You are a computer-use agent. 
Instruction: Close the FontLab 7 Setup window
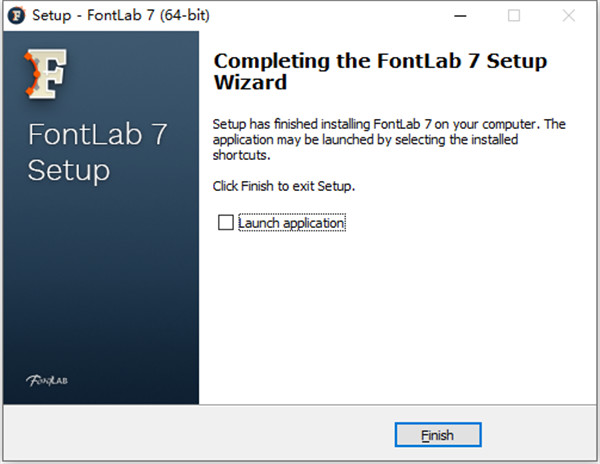point(571,16)
